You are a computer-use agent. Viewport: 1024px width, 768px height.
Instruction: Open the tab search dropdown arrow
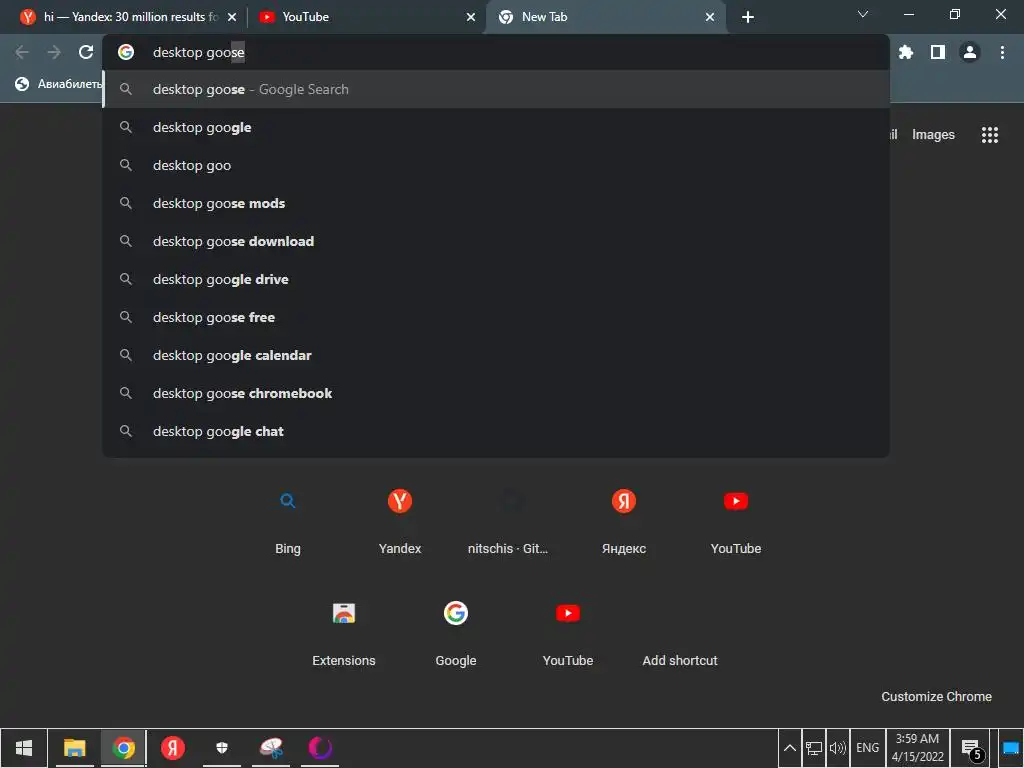click(862, 14)
